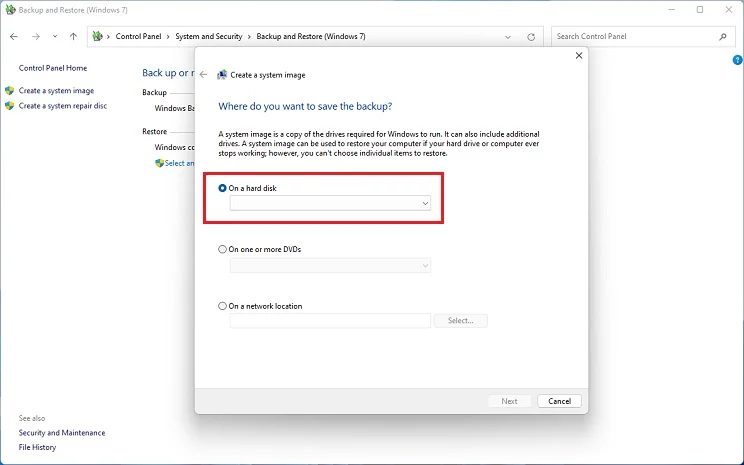
Task: Open the Create a system image link
Action: (x=56, y=91)
